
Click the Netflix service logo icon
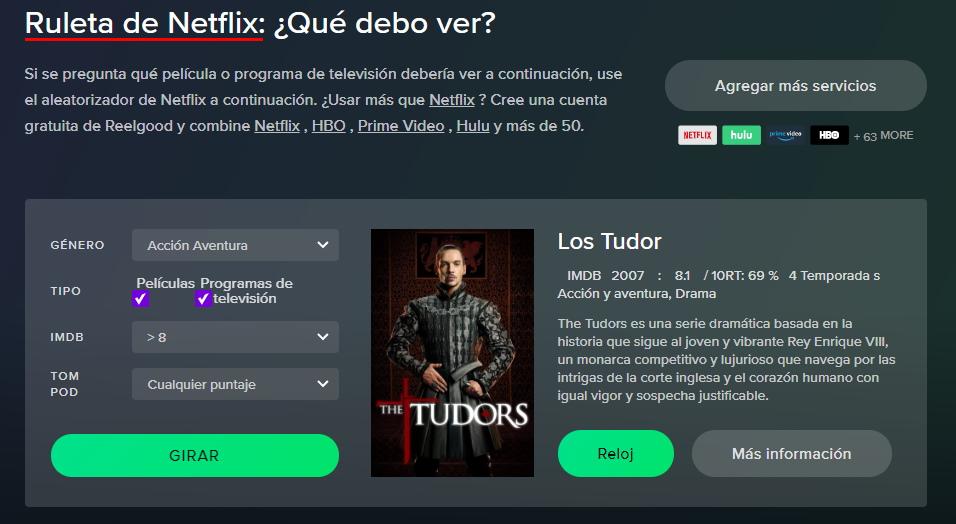coord(697,135)
